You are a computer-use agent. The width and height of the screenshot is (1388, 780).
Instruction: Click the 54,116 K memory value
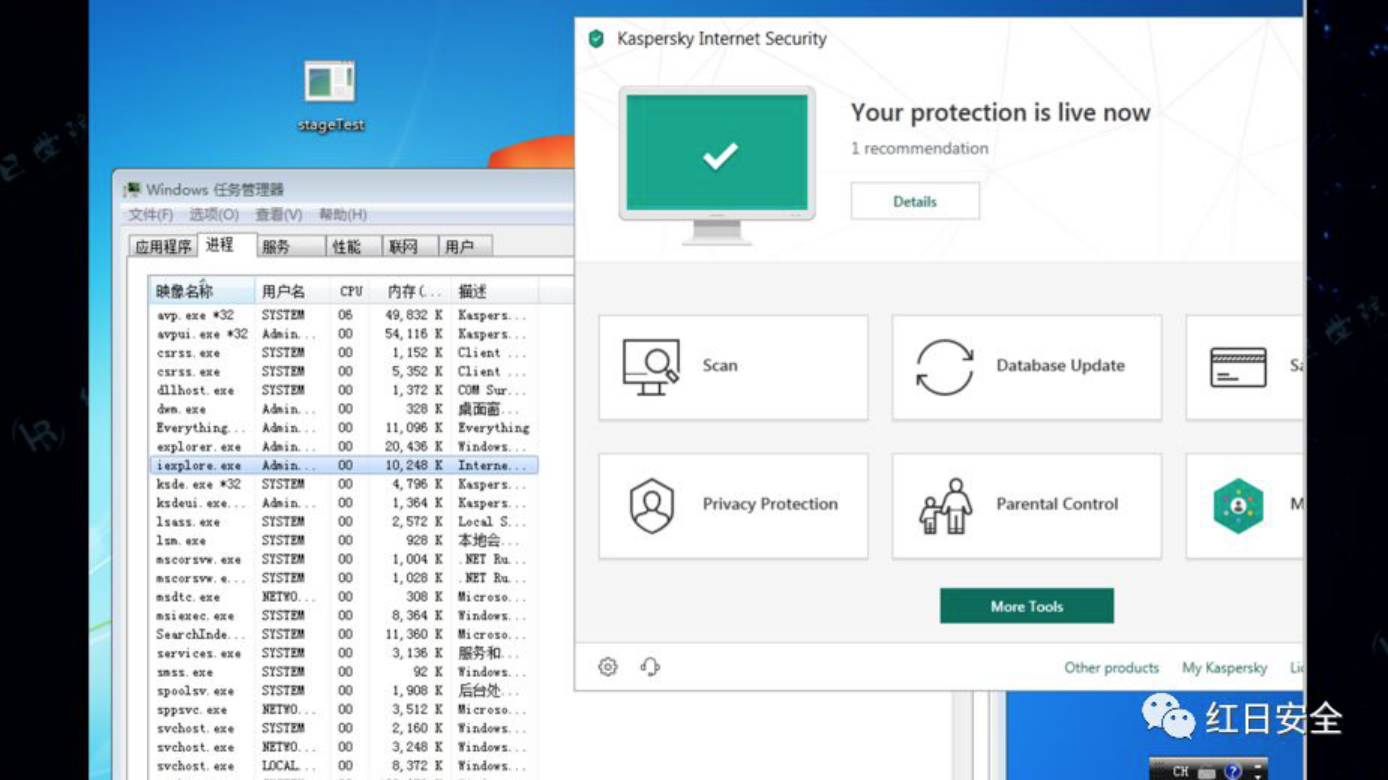click(414, 334)
